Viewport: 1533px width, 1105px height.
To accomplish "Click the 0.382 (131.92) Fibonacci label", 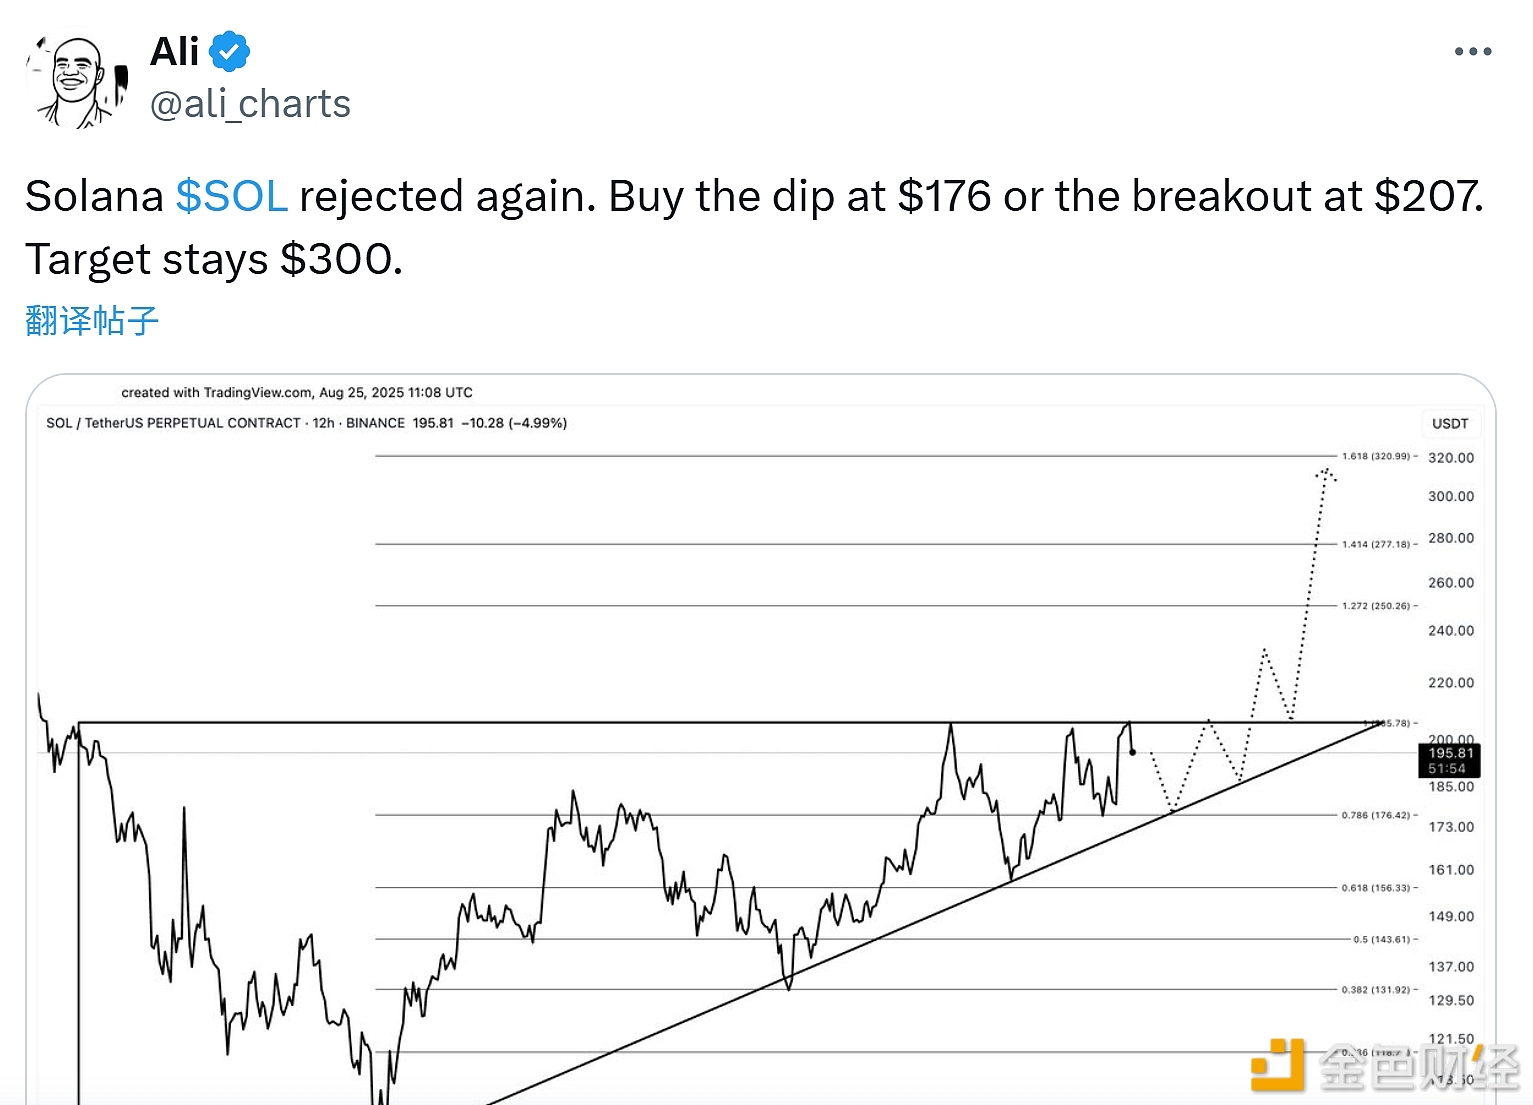I will pyautogui.click(x=1376, y=990).
